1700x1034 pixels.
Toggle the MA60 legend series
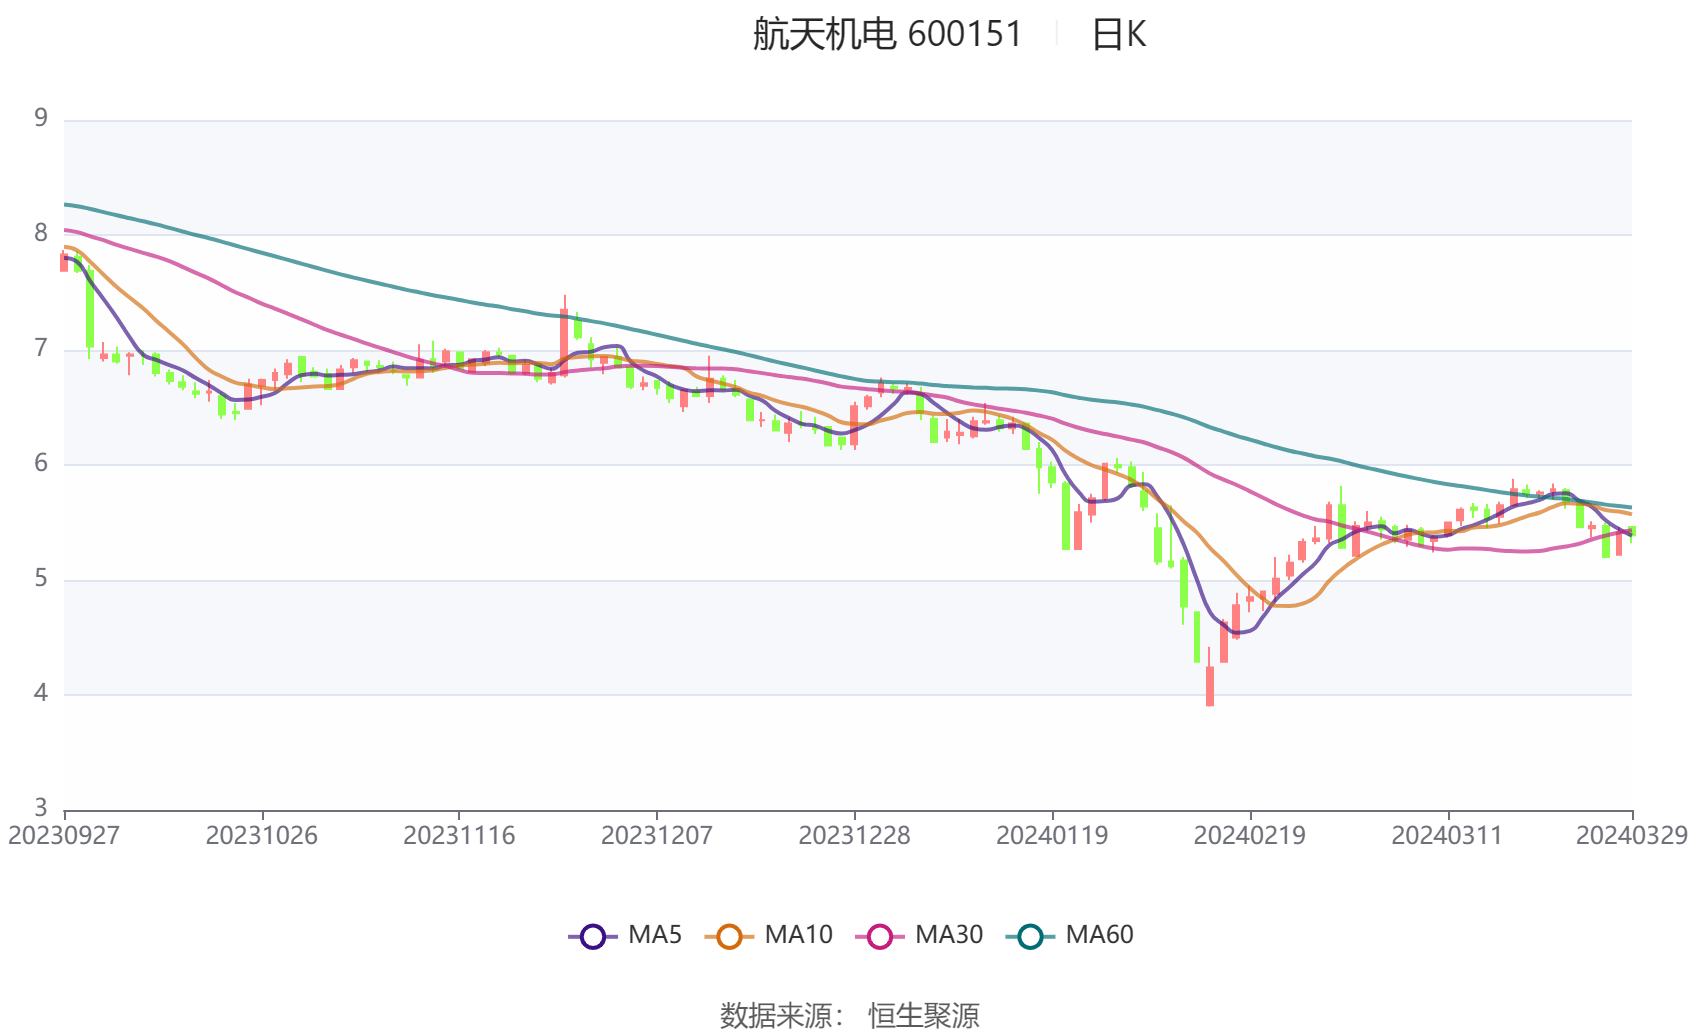(x=1070, y=936)
